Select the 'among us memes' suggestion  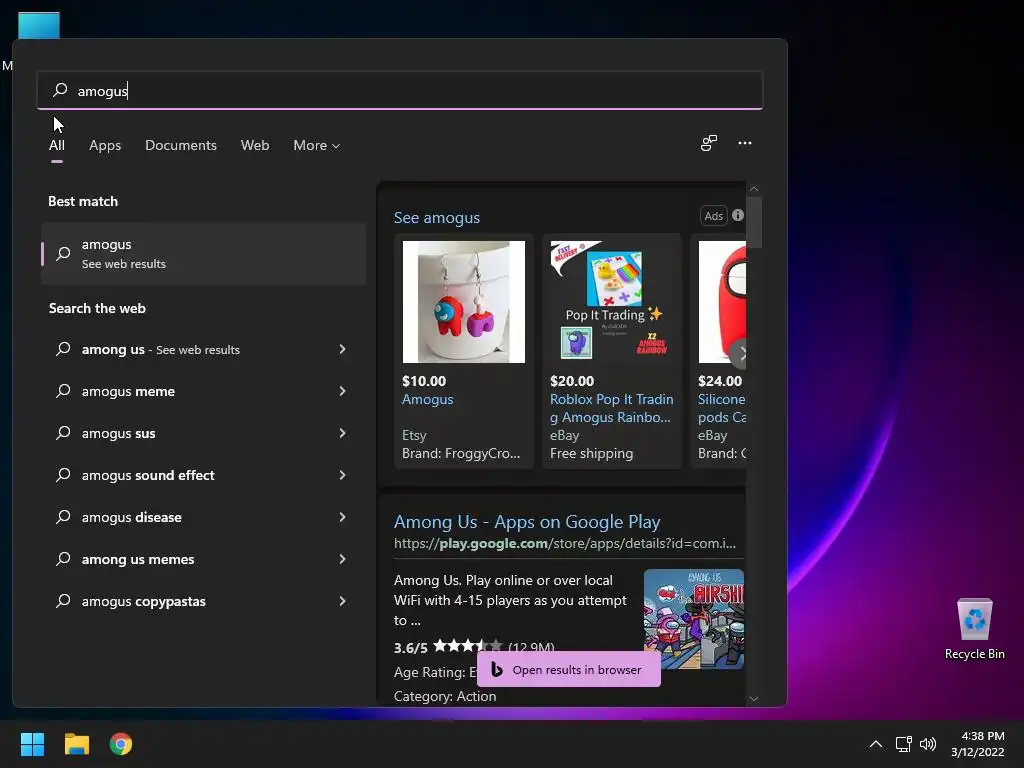[x=138, y=559]
